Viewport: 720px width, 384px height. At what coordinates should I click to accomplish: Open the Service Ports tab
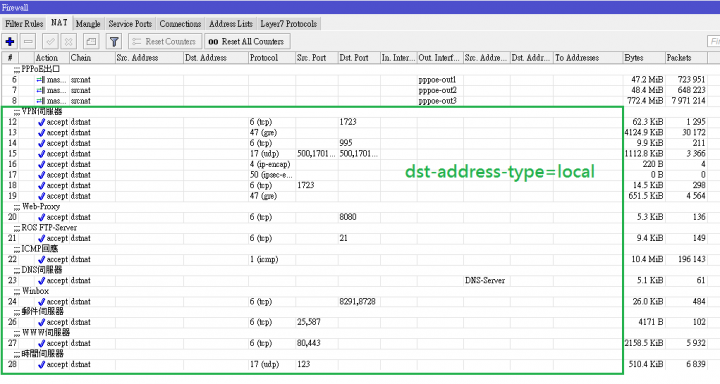coord(130,23)
